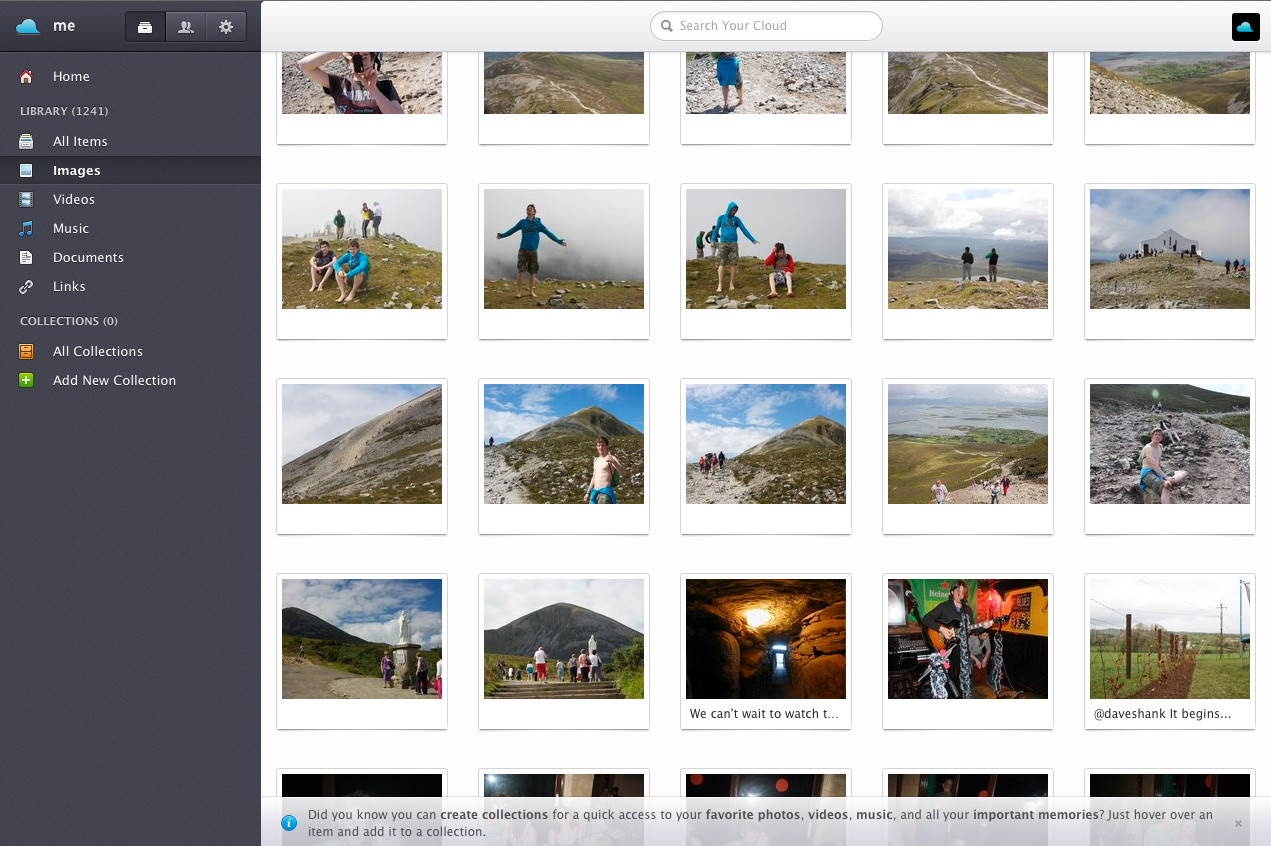
Task: Open the hilltop chapel photo thumbnail
Action: point(1169,249)
